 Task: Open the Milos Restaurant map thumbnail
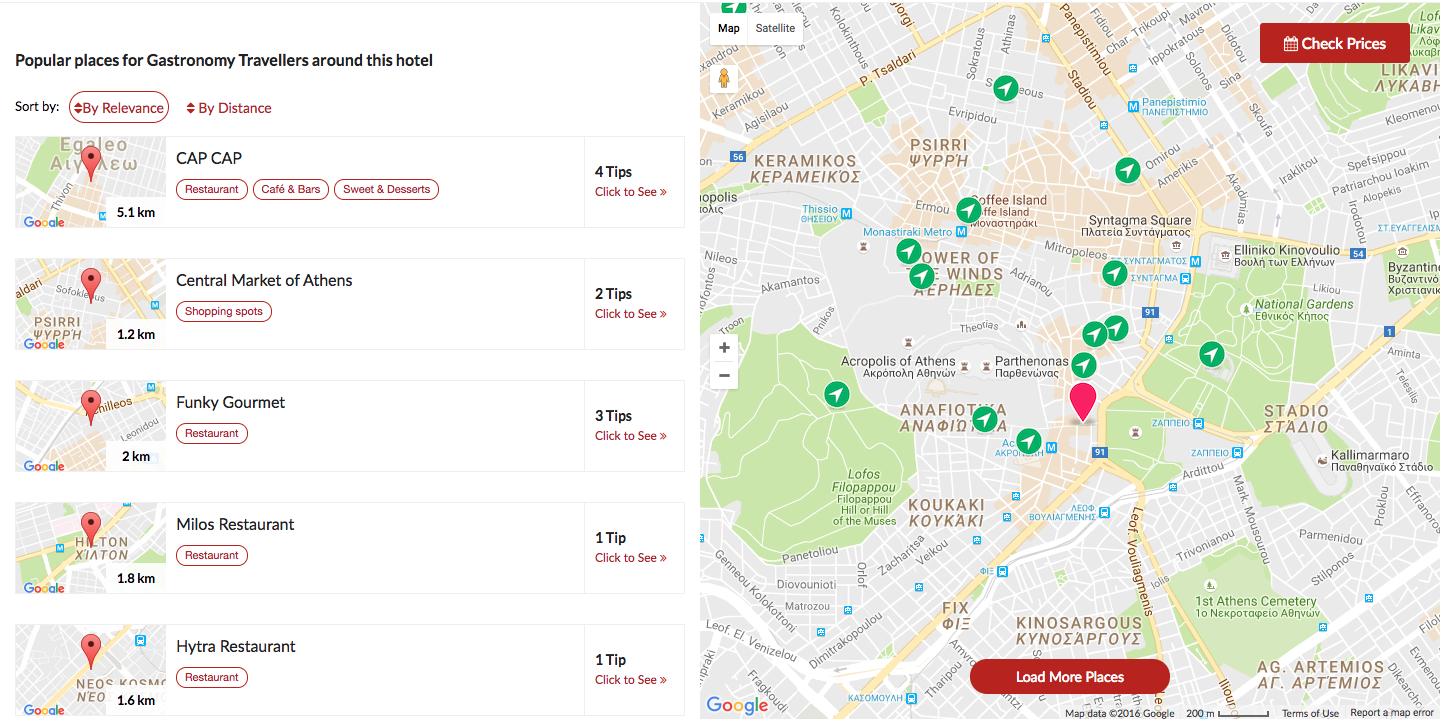pyautogui.click(x=89, y=548)
